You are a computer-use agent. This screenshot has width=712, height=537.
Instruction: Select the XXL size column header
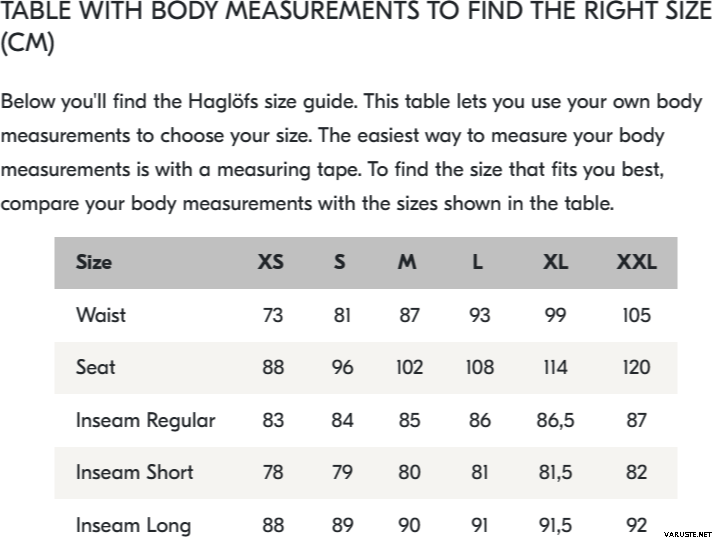point(636,262)
